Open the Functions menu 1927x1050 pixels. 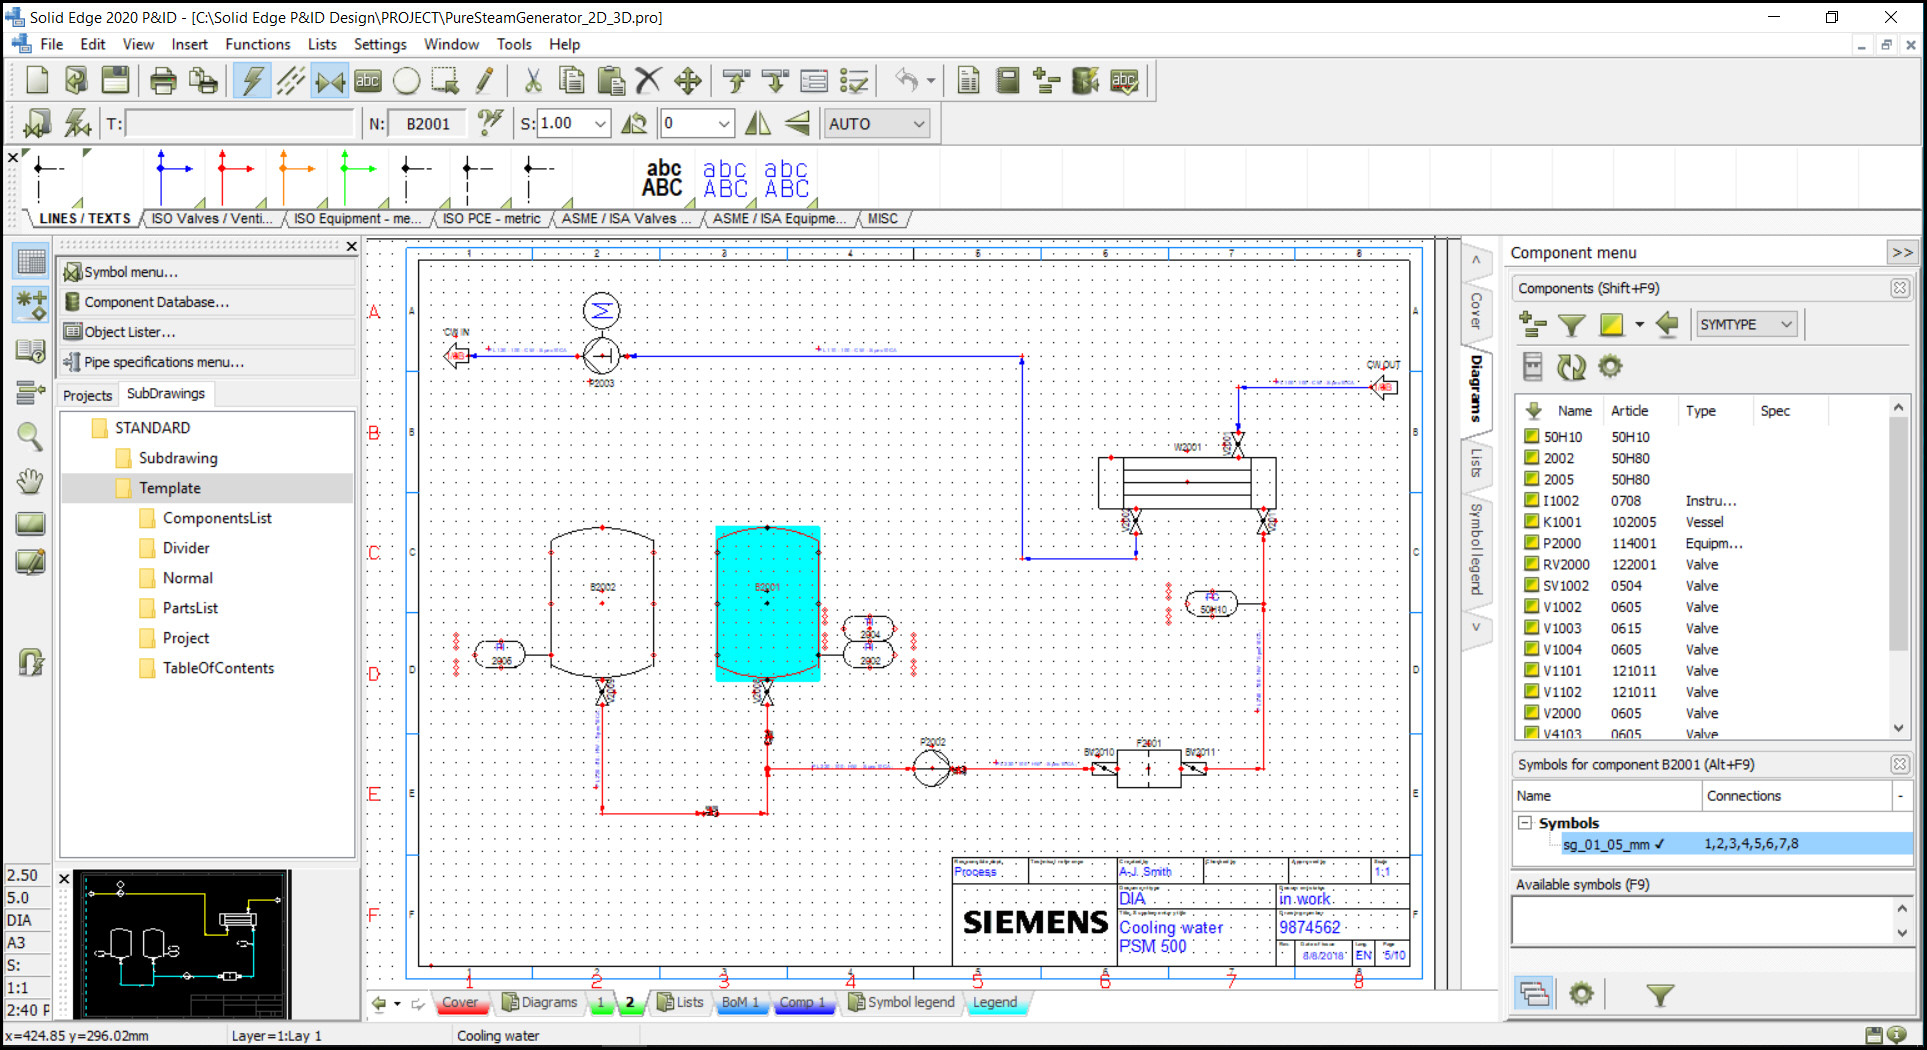pos(258,44)
